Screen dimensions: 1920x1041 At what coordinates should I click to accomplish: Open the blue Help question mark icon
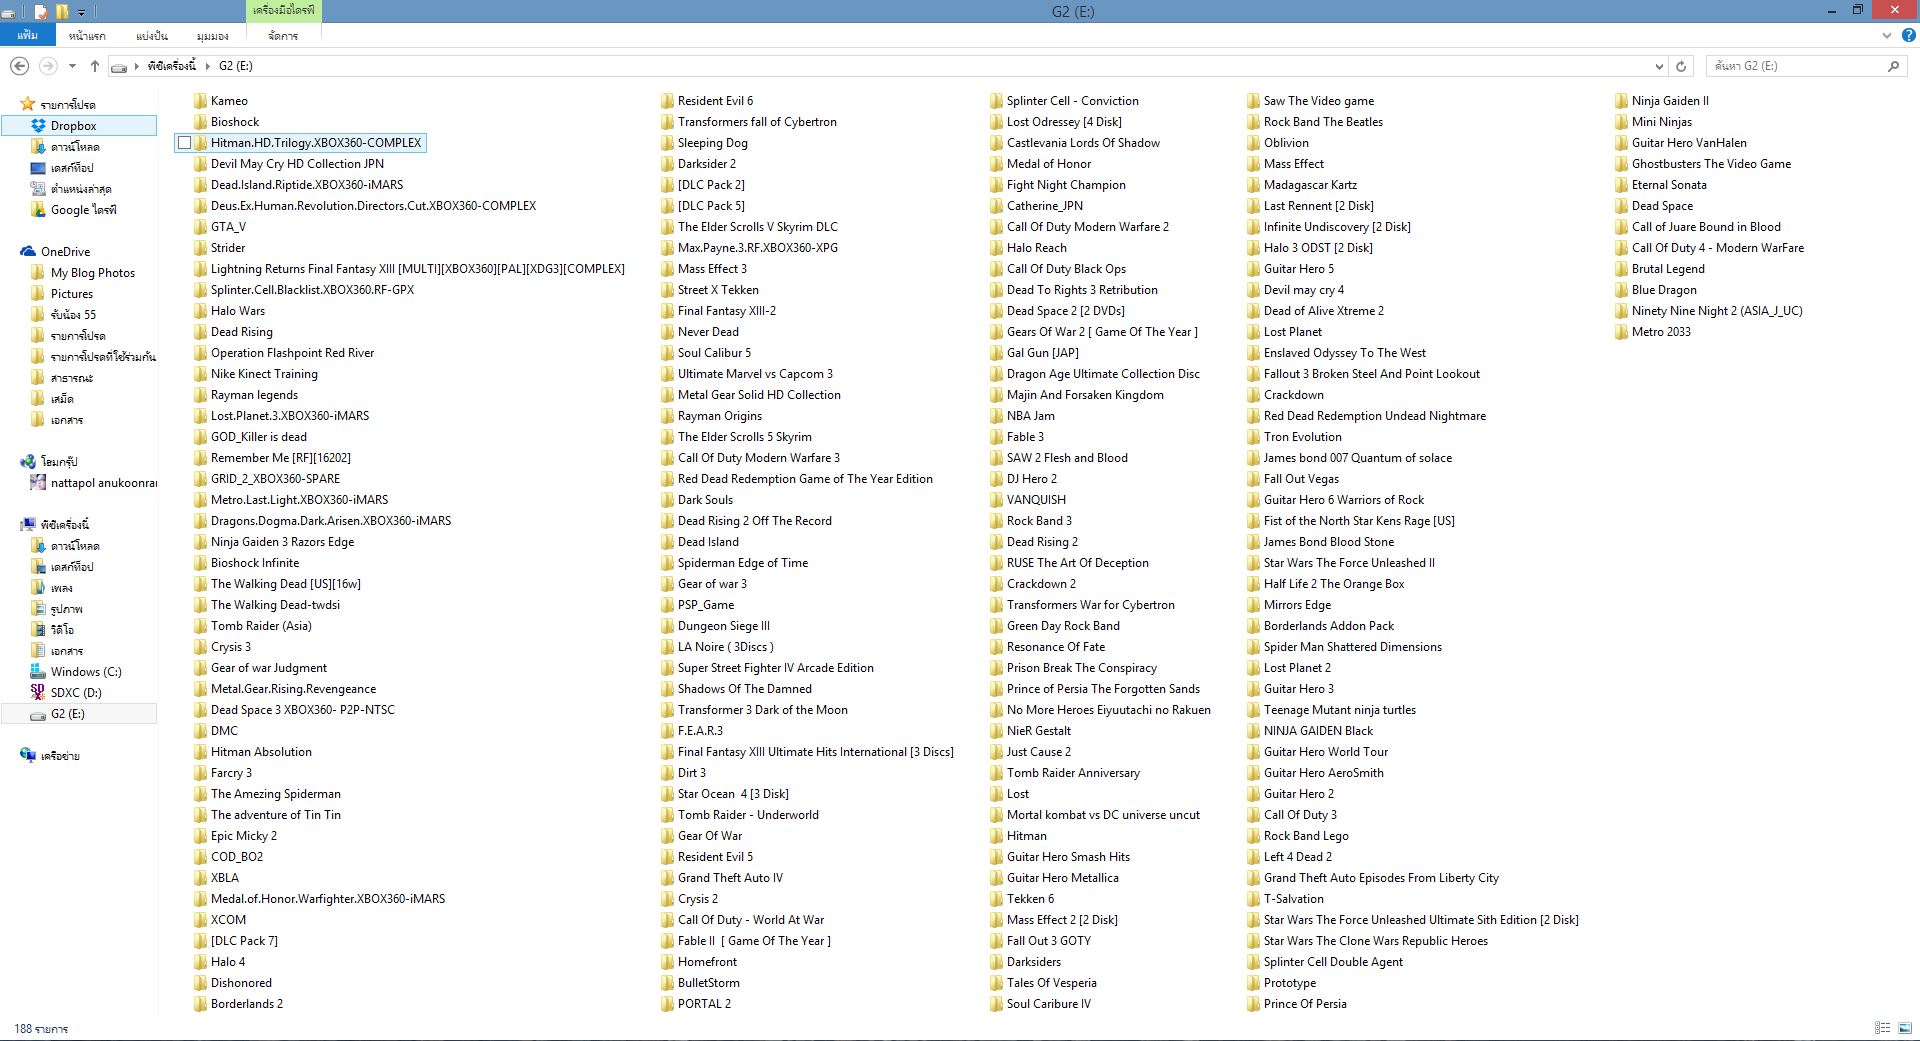[x=1908, y=35]
